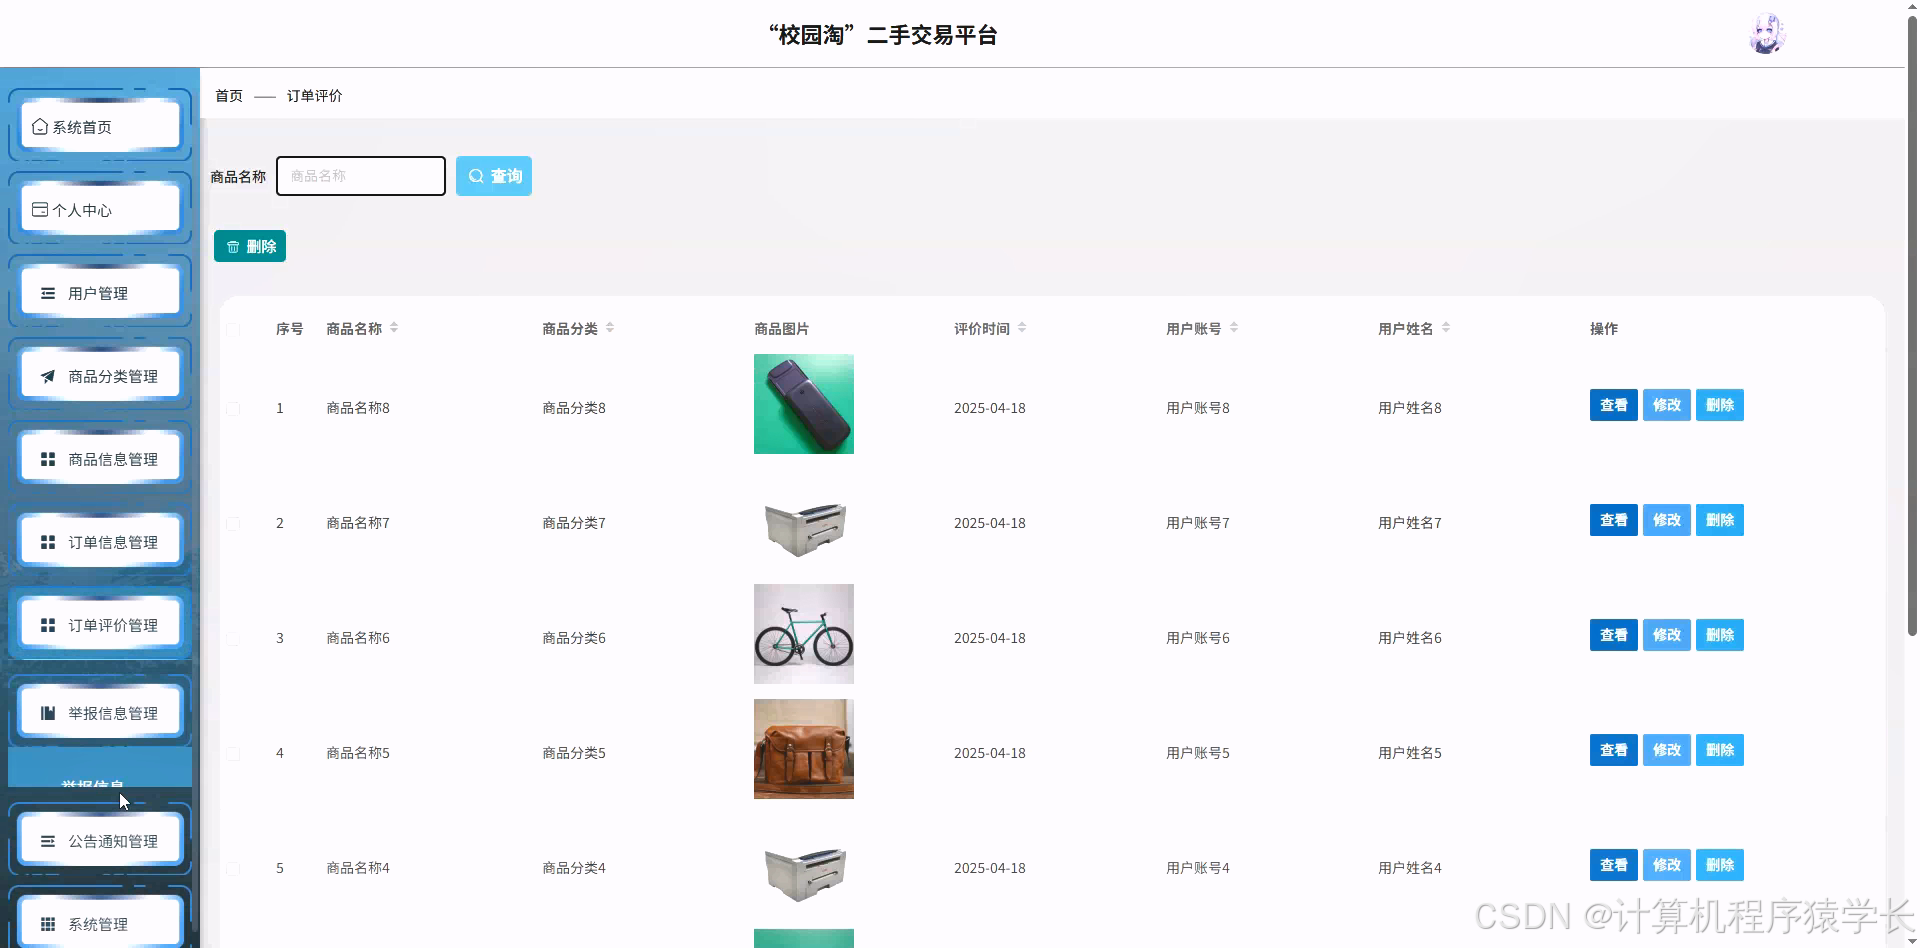This screenshot has height=948, width=1920.
Task: Click the 修改 button for 商品名称7
Action: tap(1665, 520)
